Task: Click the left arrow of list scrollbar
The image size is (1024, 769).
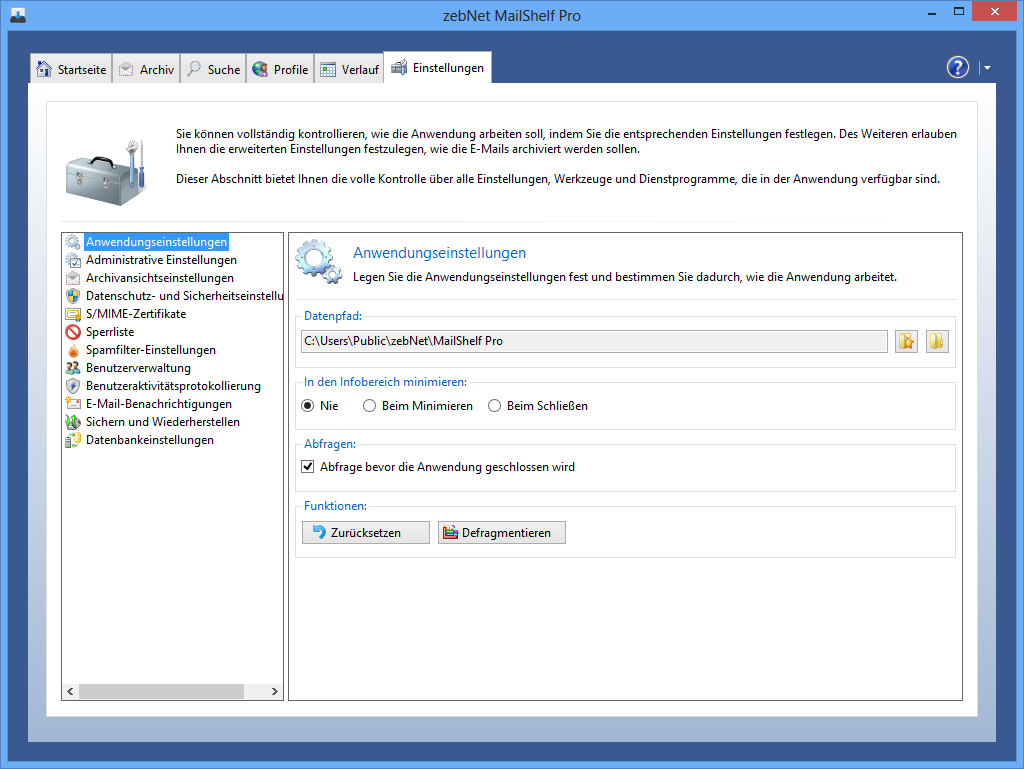Action: point(71,691)
